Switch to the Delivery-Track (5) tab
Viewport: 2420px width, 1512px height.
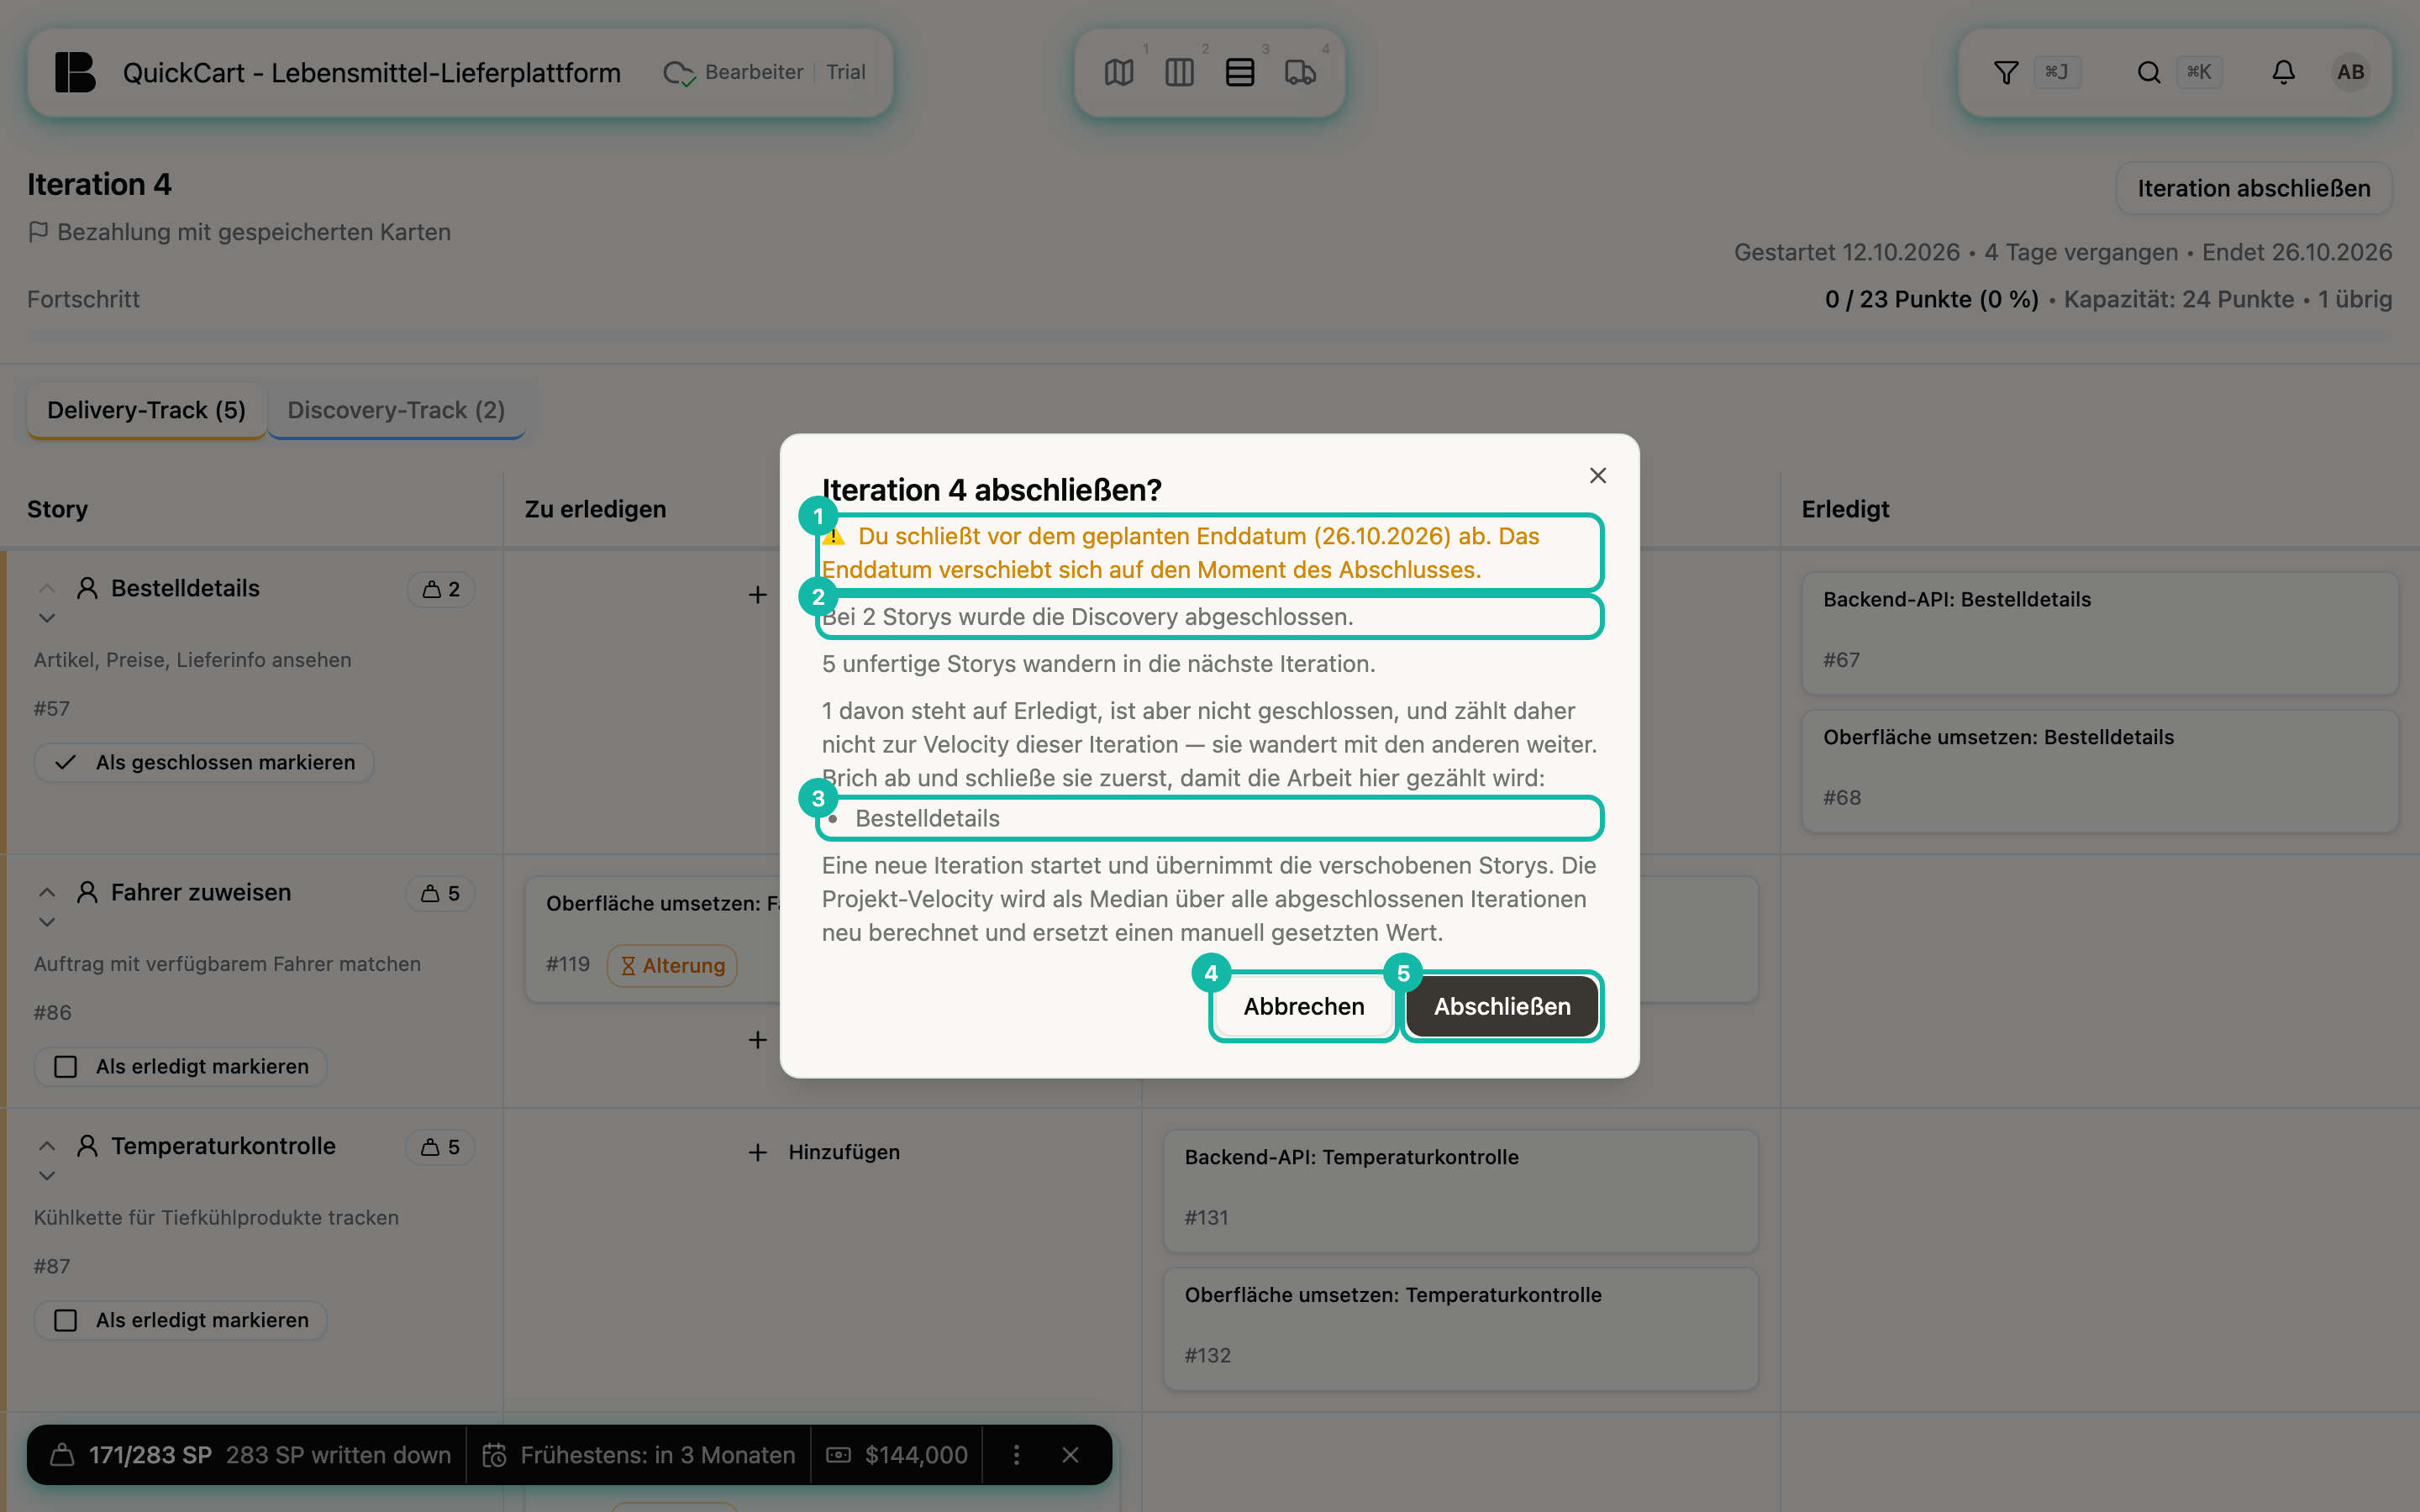click(x=146, y=410)
